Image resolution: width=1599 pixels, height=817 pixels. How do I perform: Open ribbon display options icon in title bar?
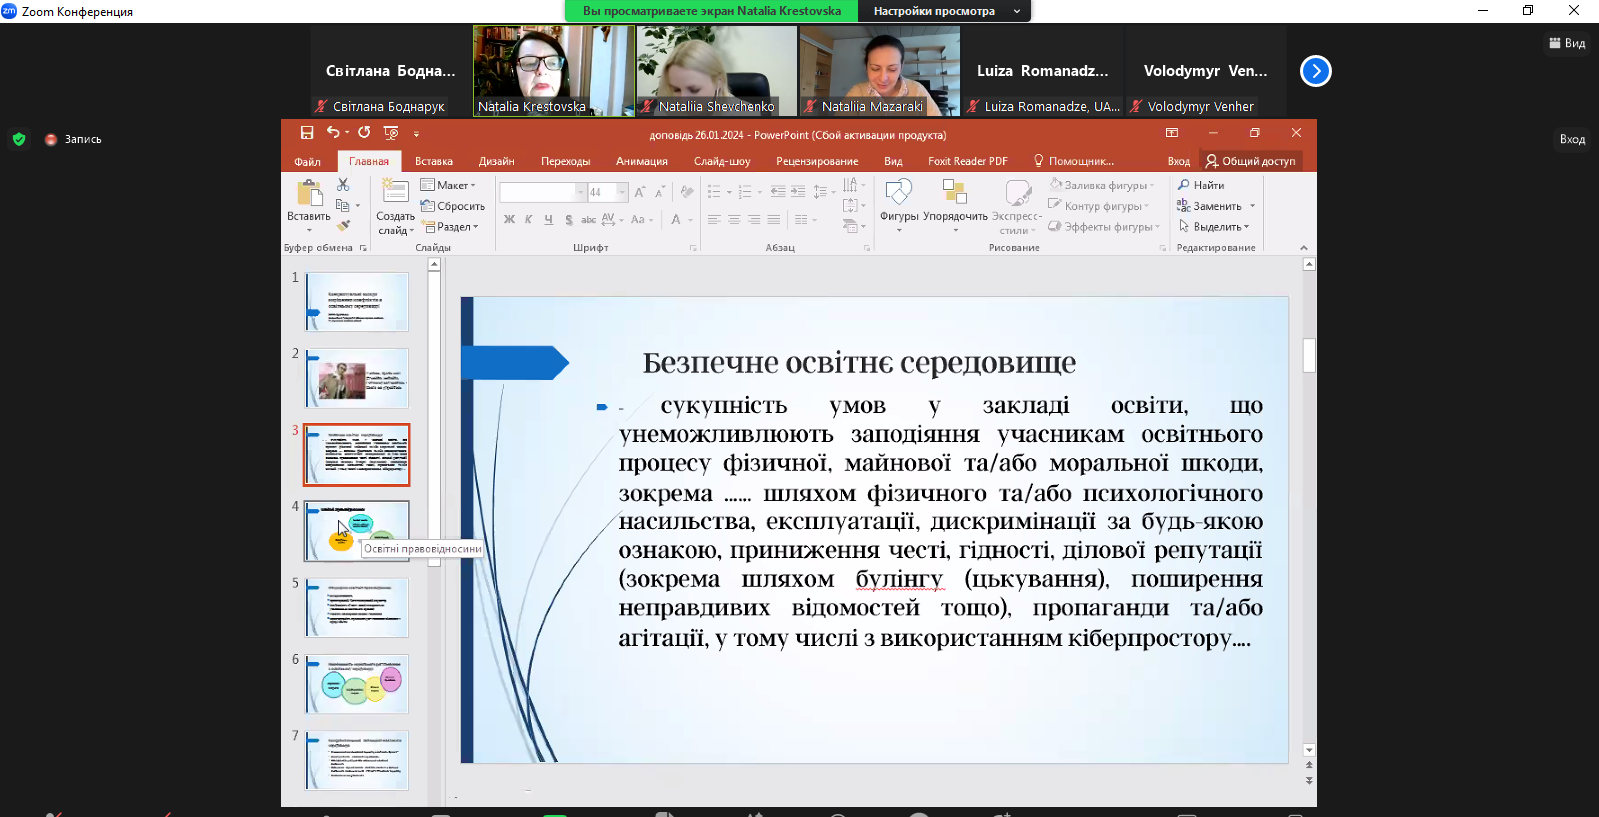[x=1172, y=133]
